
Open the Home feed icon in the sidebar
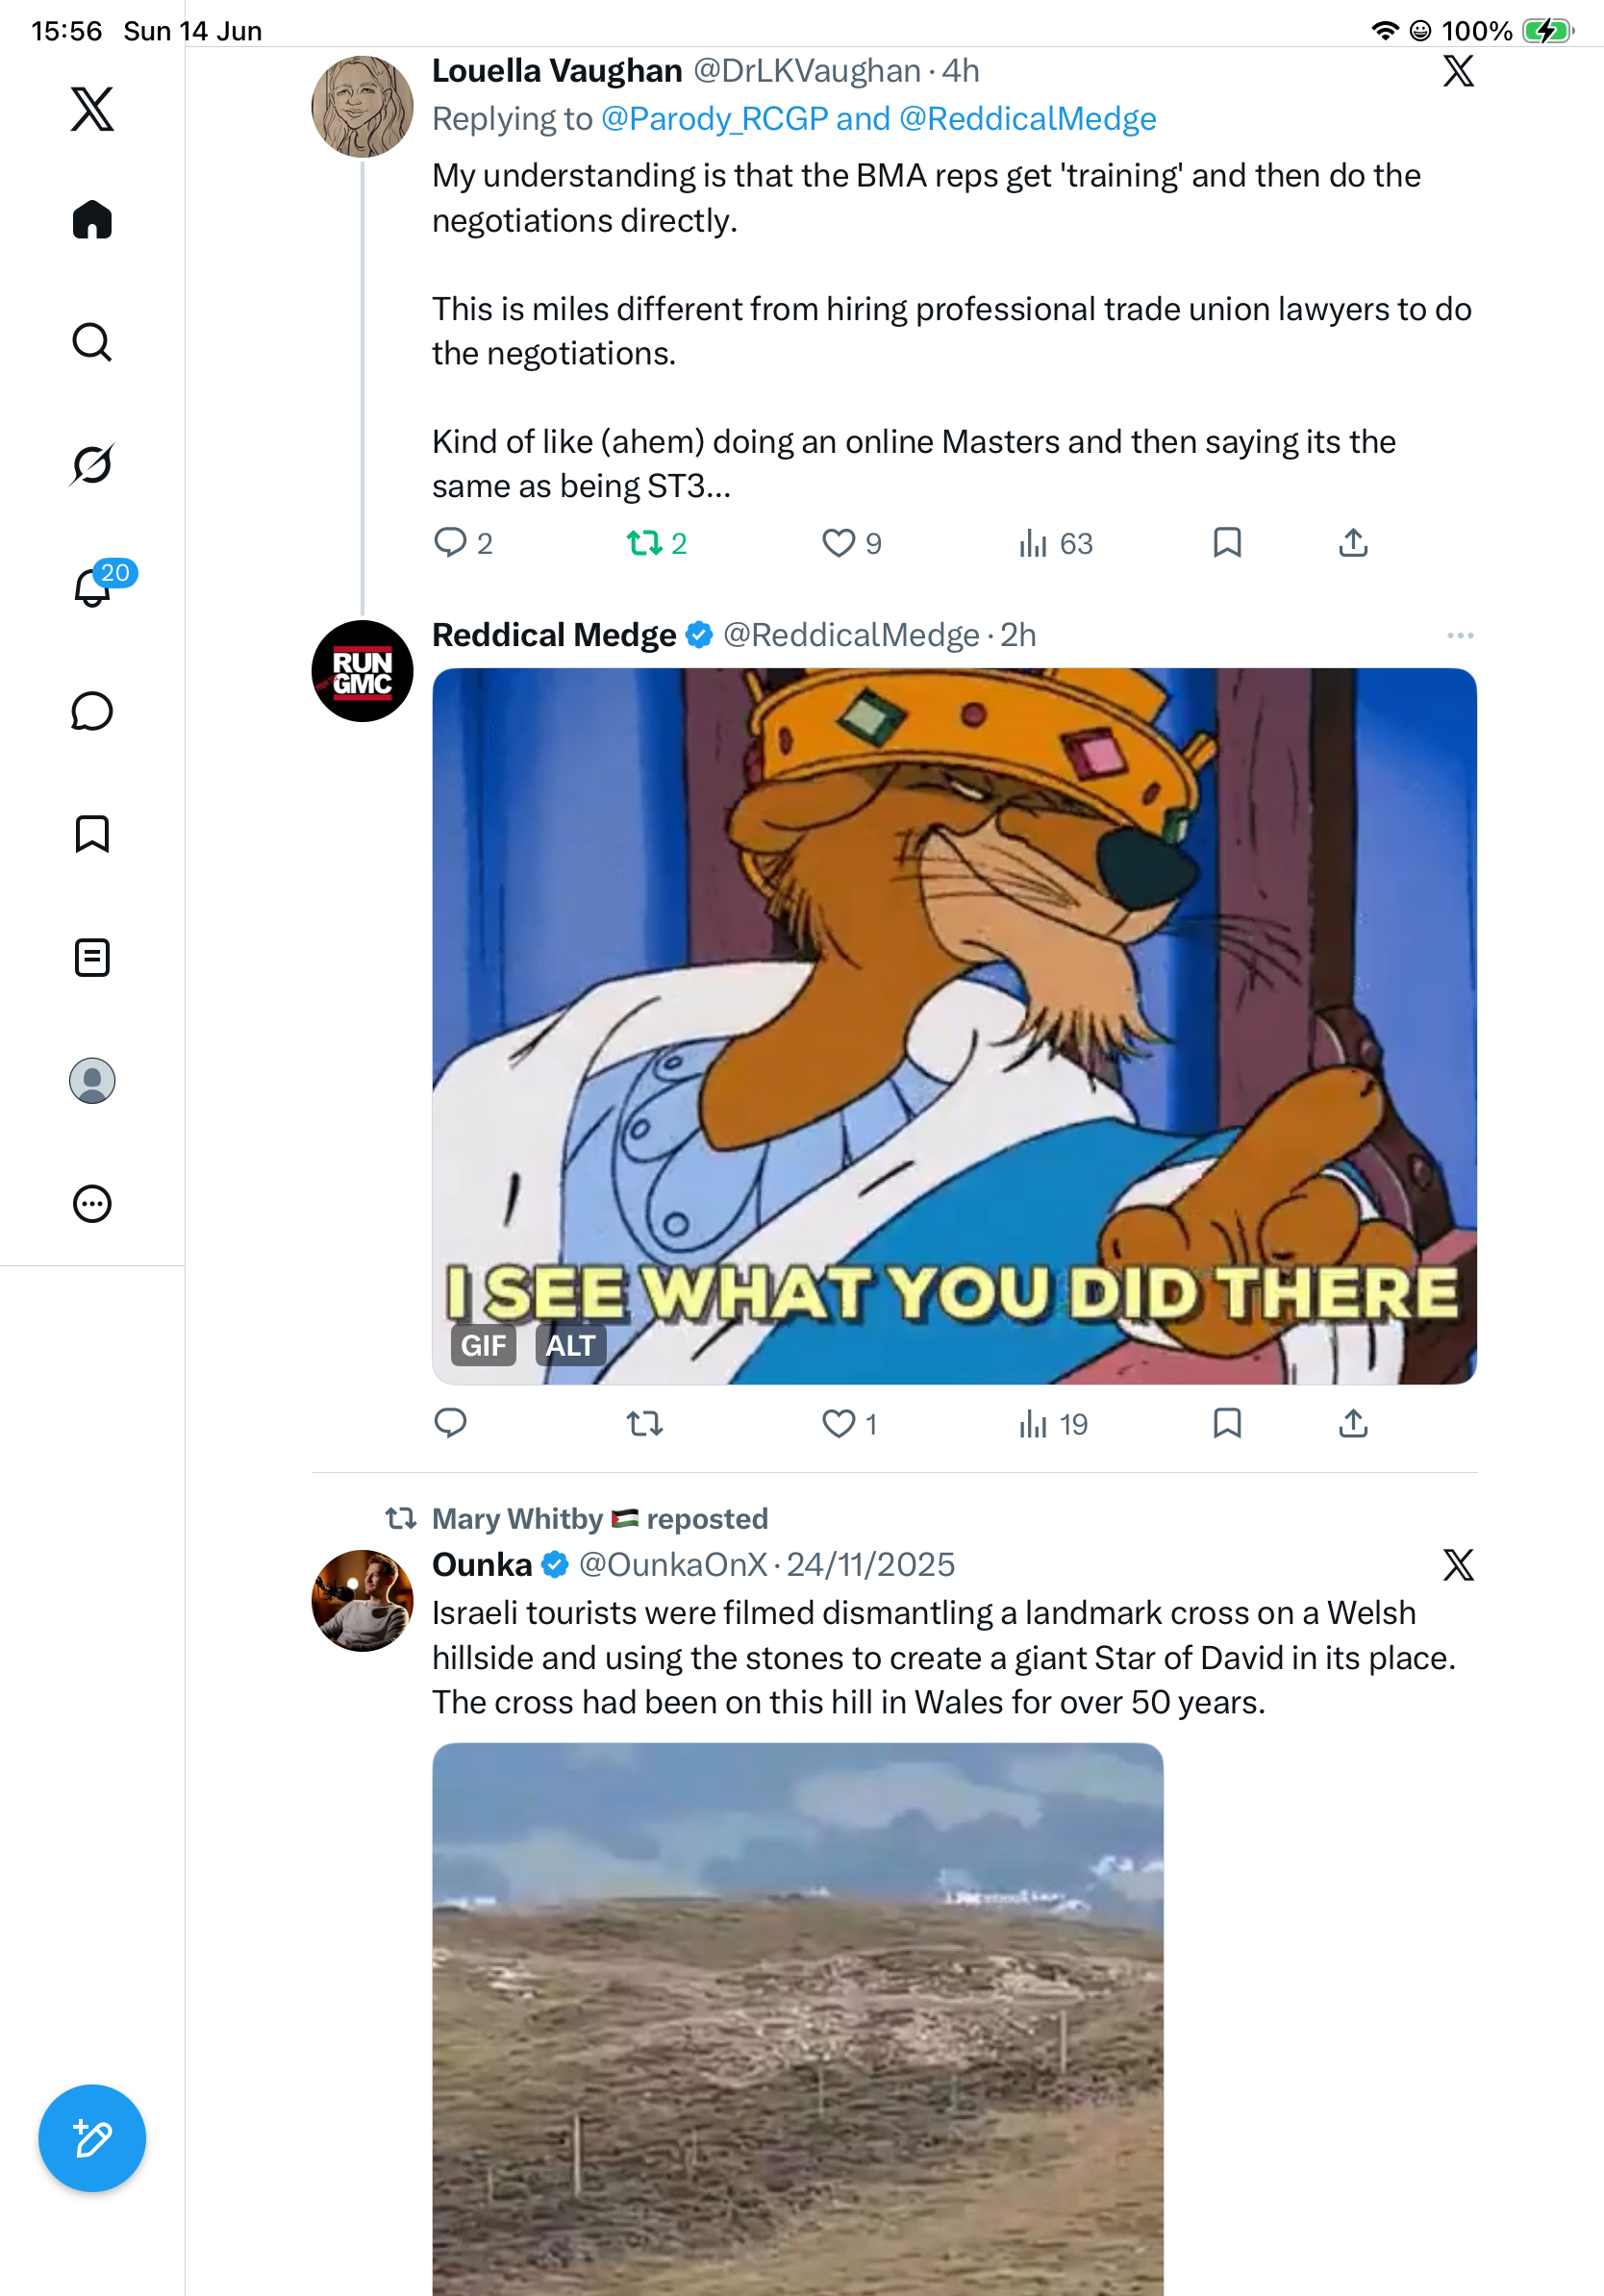click(92, 219)
